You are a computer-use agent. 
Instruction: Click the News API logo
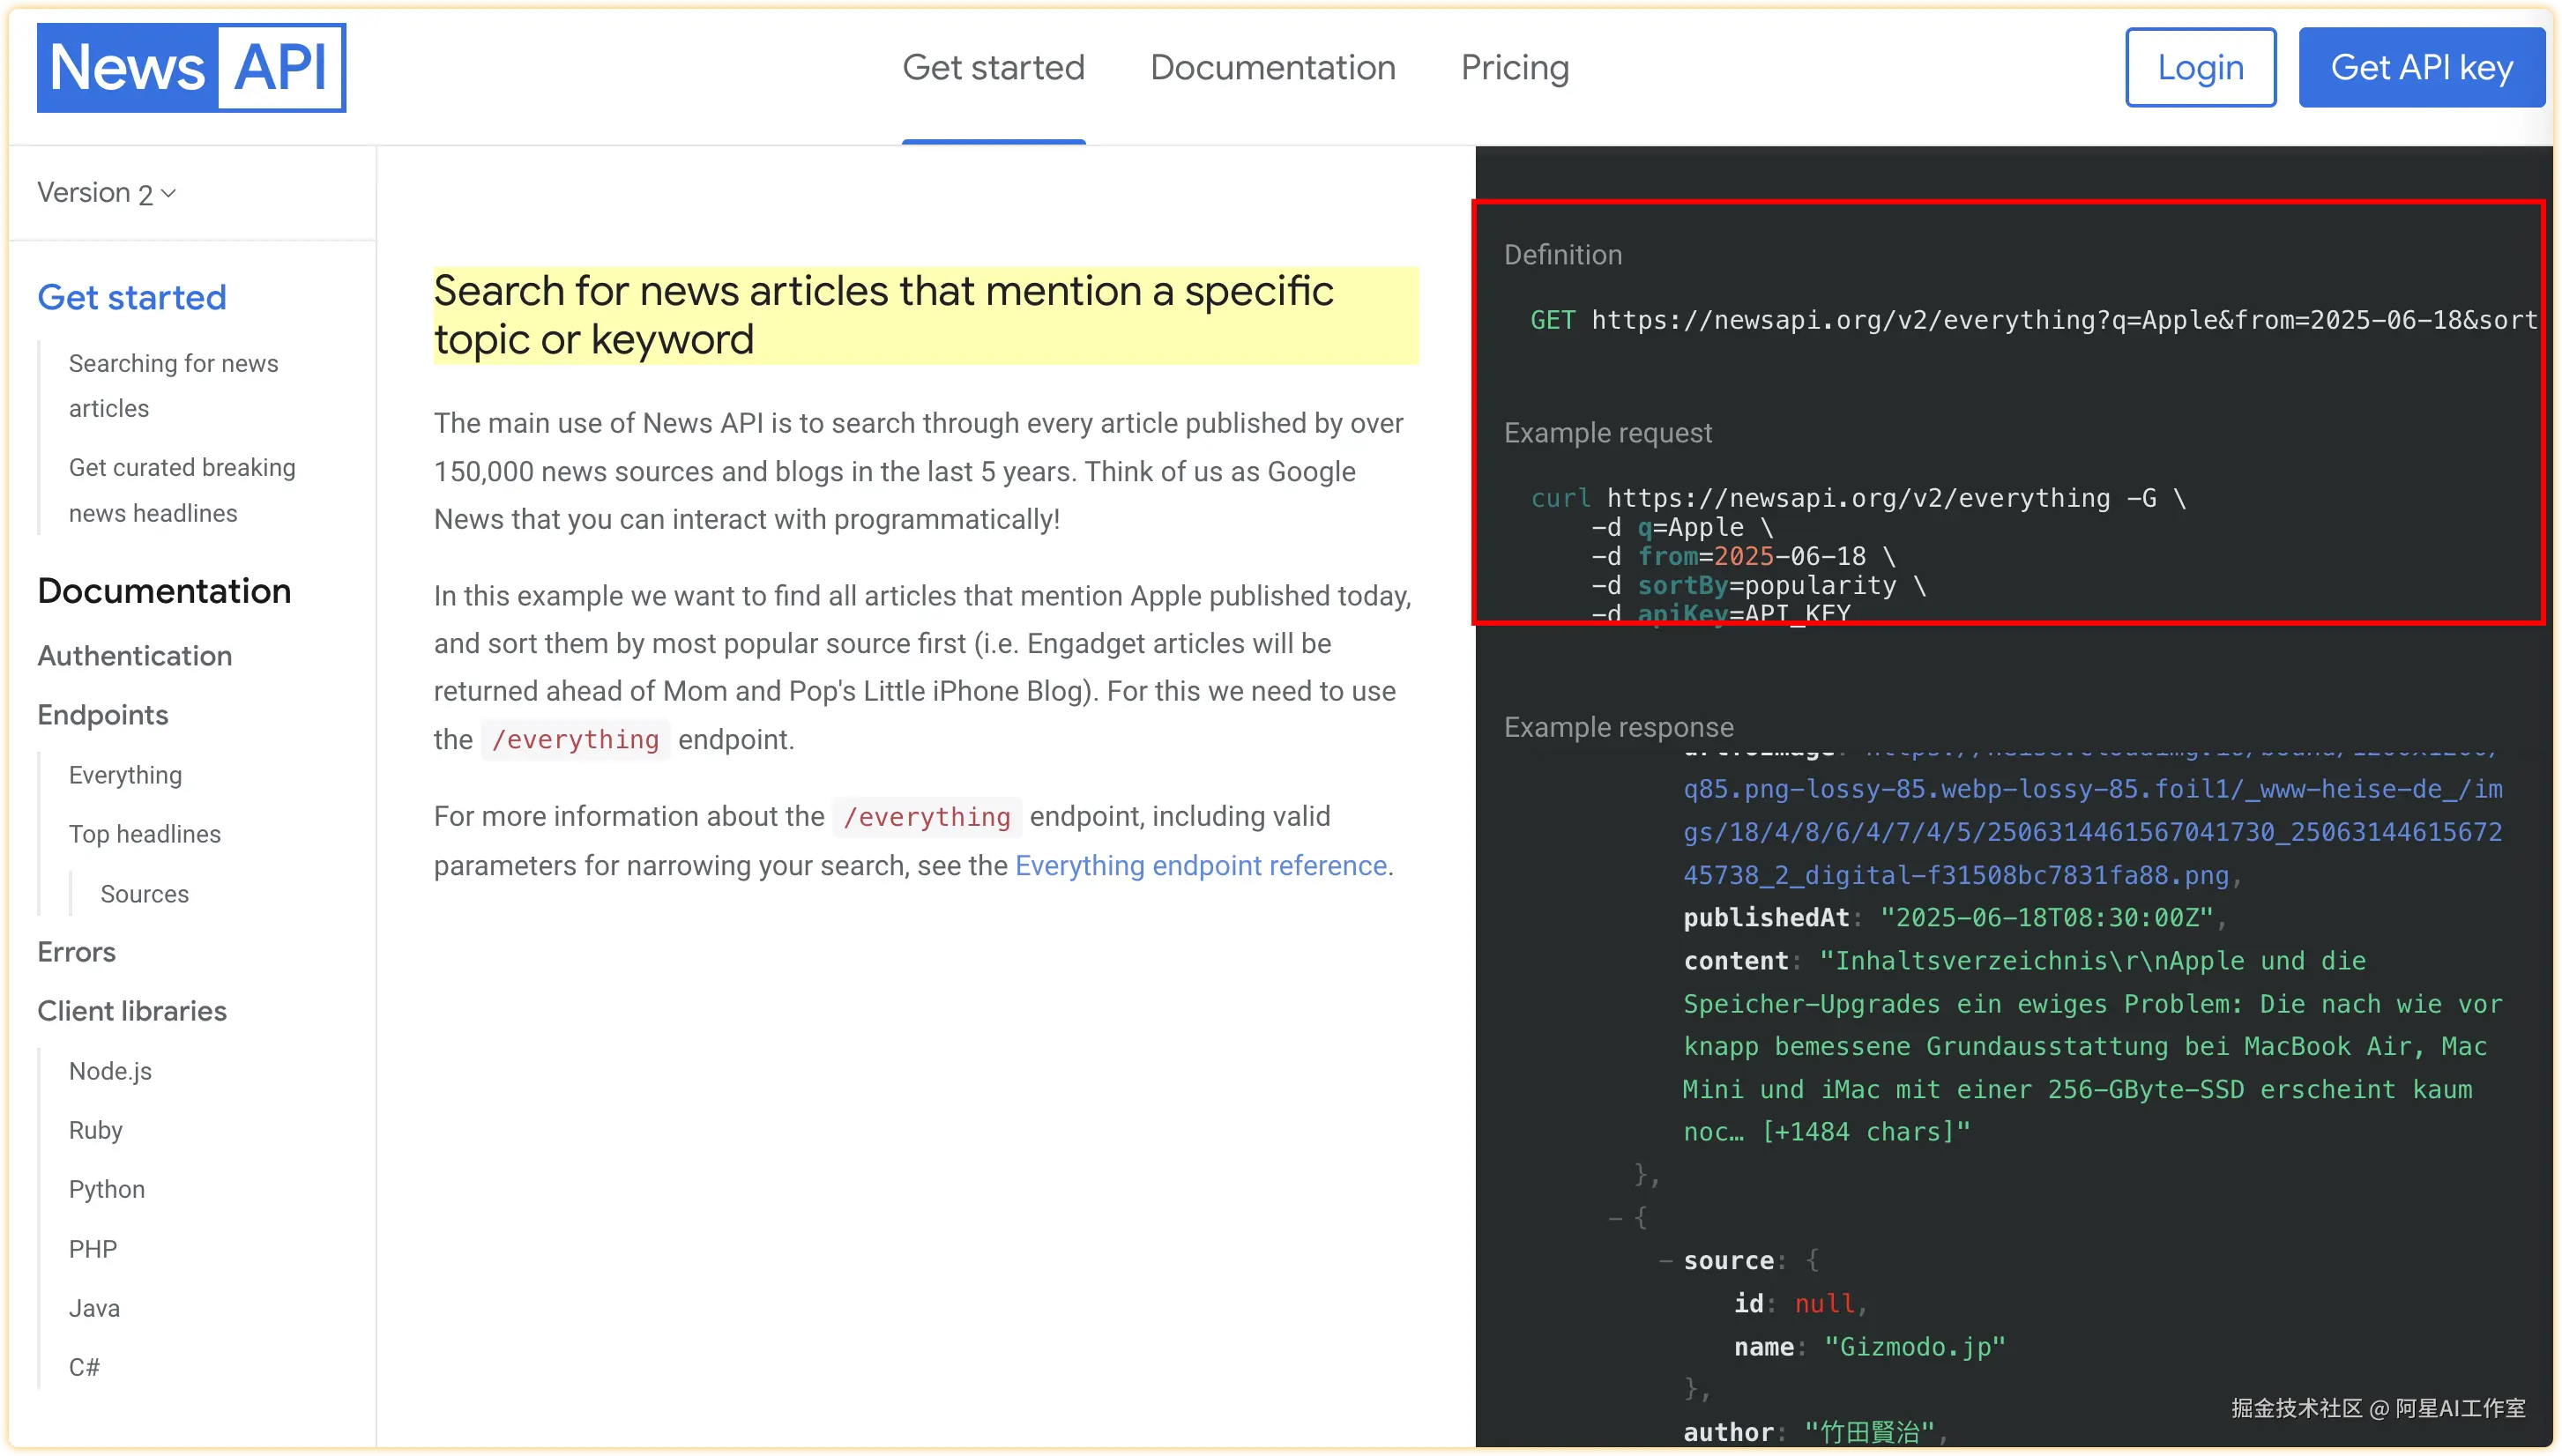coord(191,67)
